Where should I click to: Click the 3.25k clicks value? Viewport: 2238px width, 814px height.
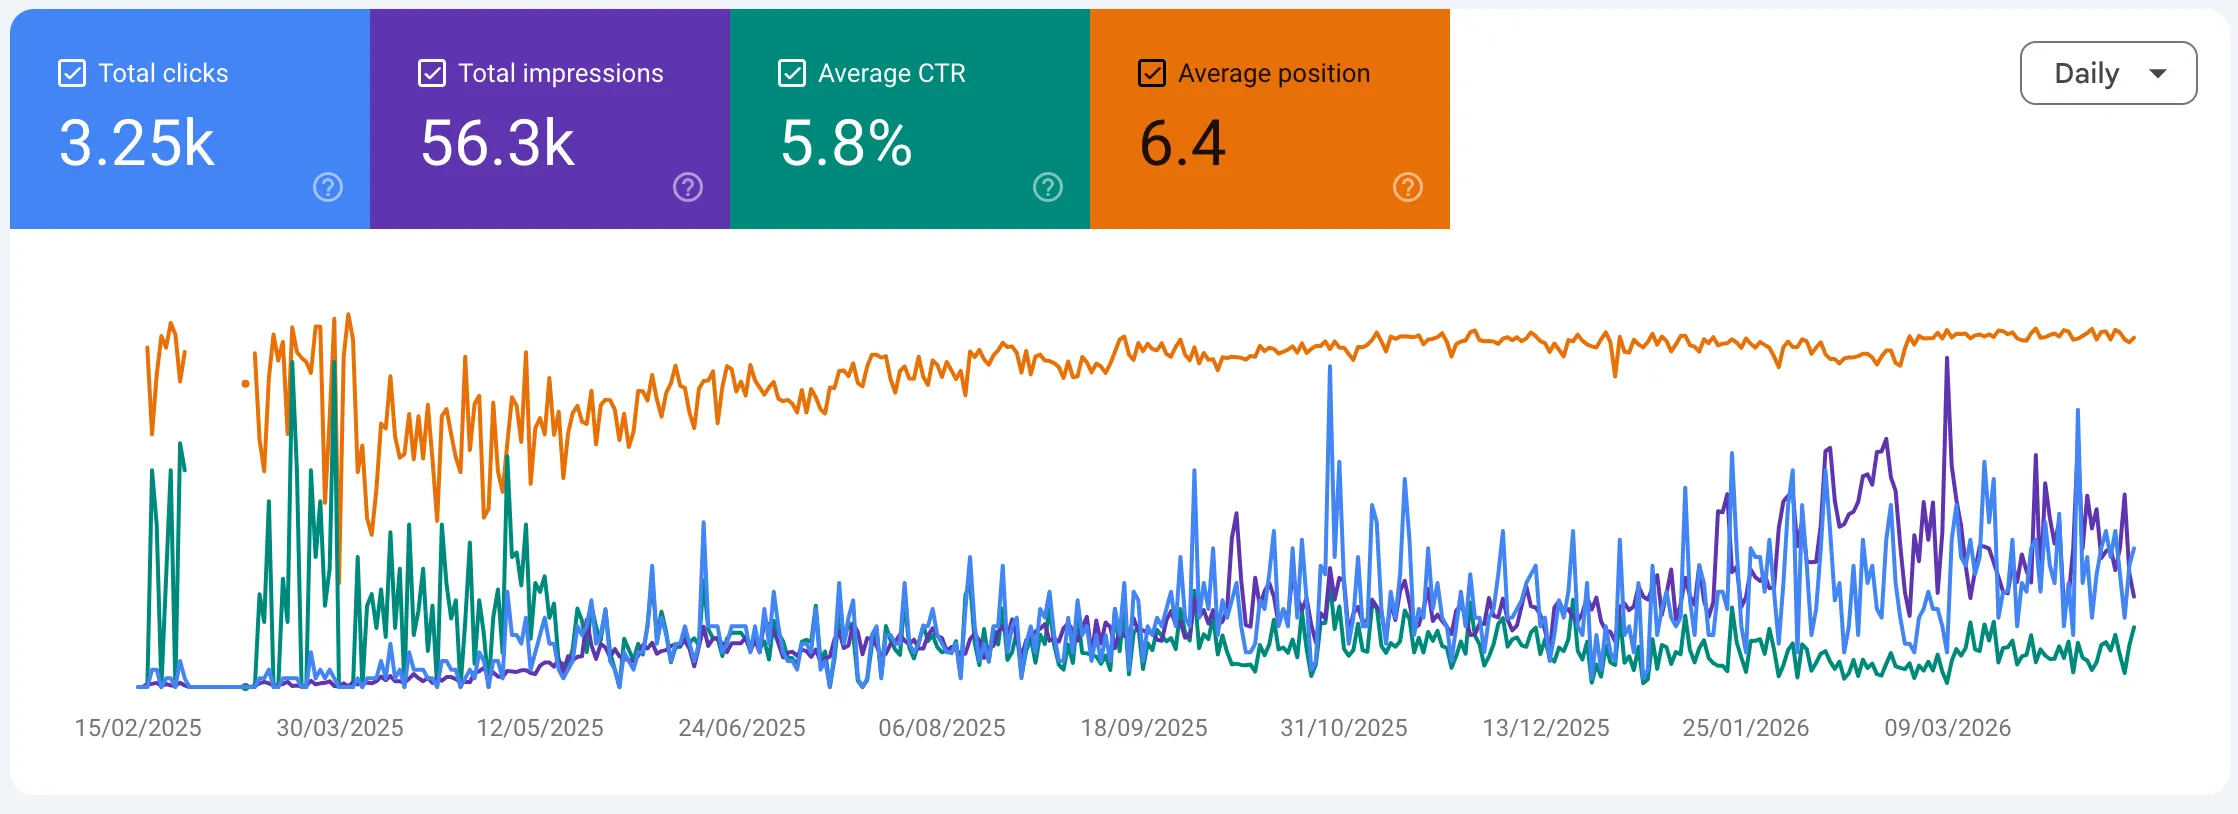pyautogui.click(x=136, y=143)
